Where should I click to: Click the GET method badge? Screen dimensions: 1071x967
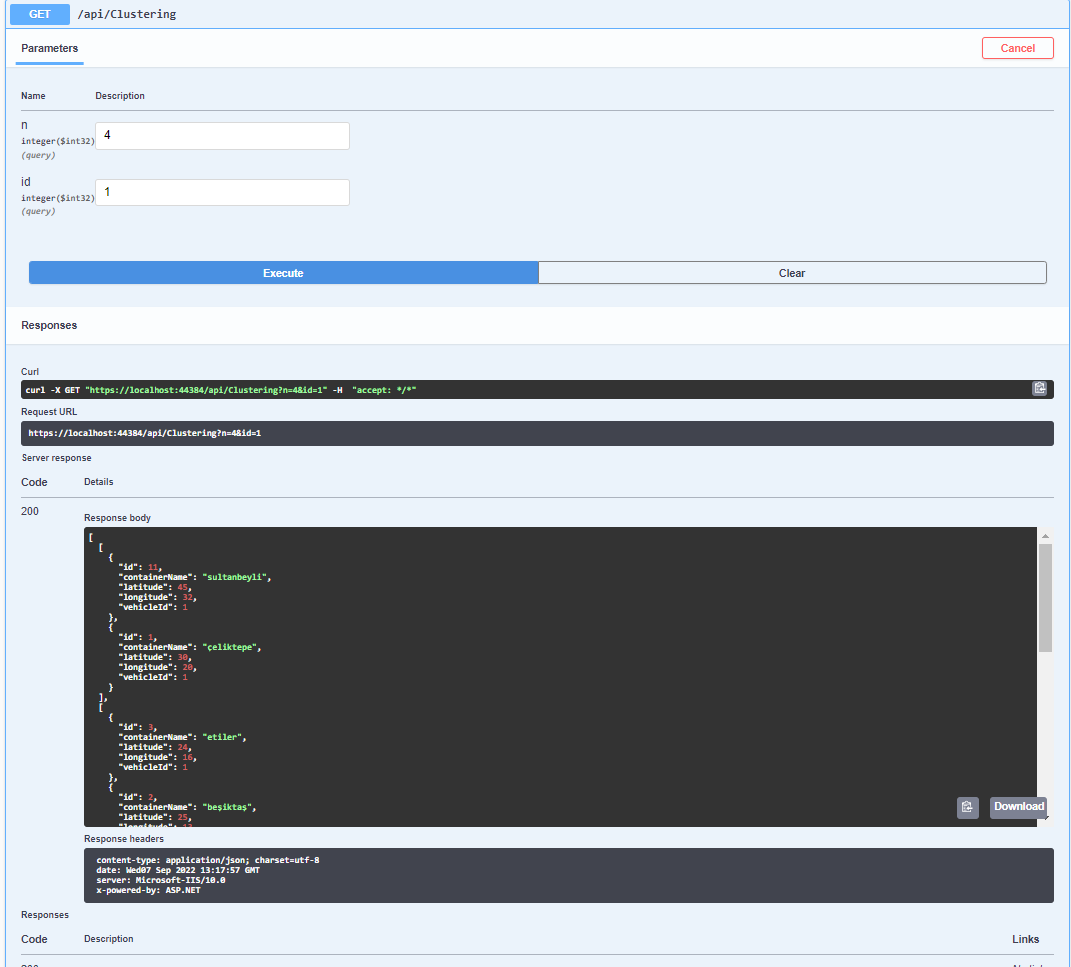pyautogui.click(x=39, y=14)
